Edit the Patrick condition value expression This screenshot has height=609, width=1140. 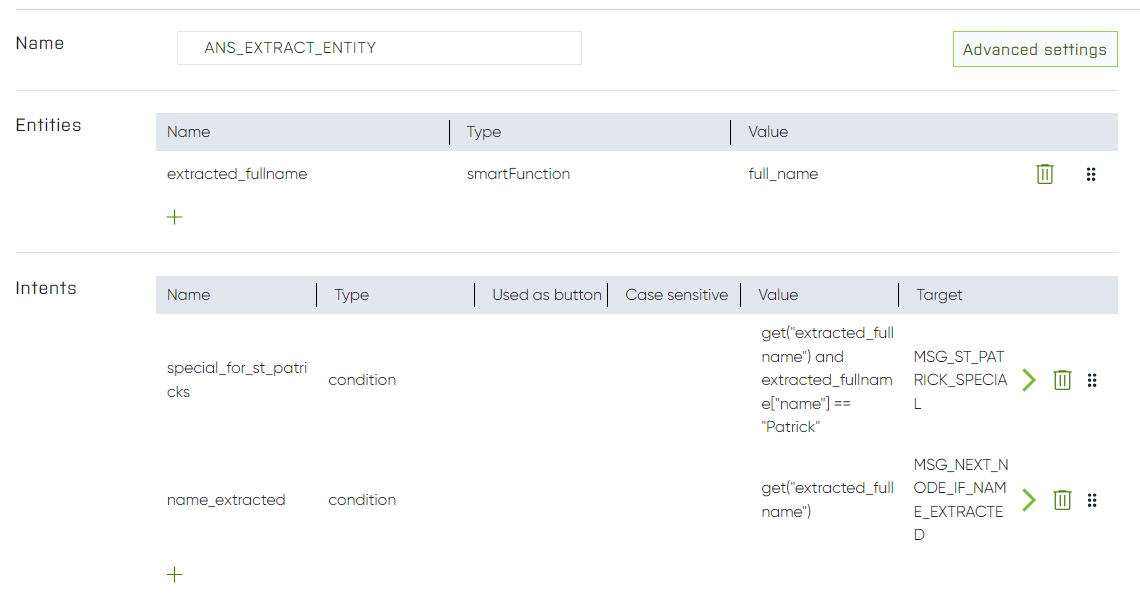click(827, 380)
